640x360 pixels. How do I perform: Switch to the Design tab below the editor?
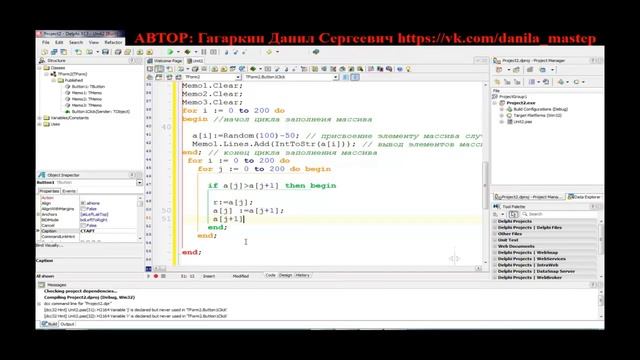tap(285, 276)
